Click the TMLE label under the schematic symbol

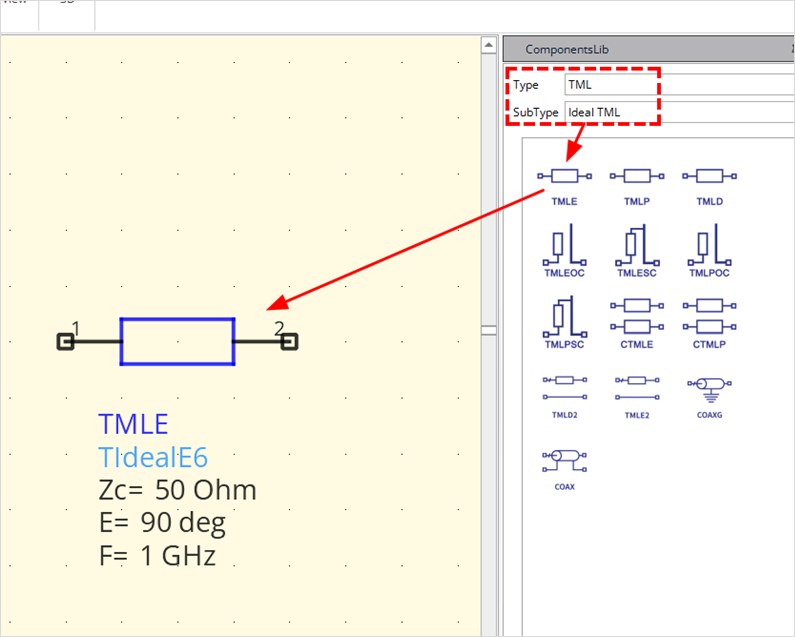(x=133, y=424)
